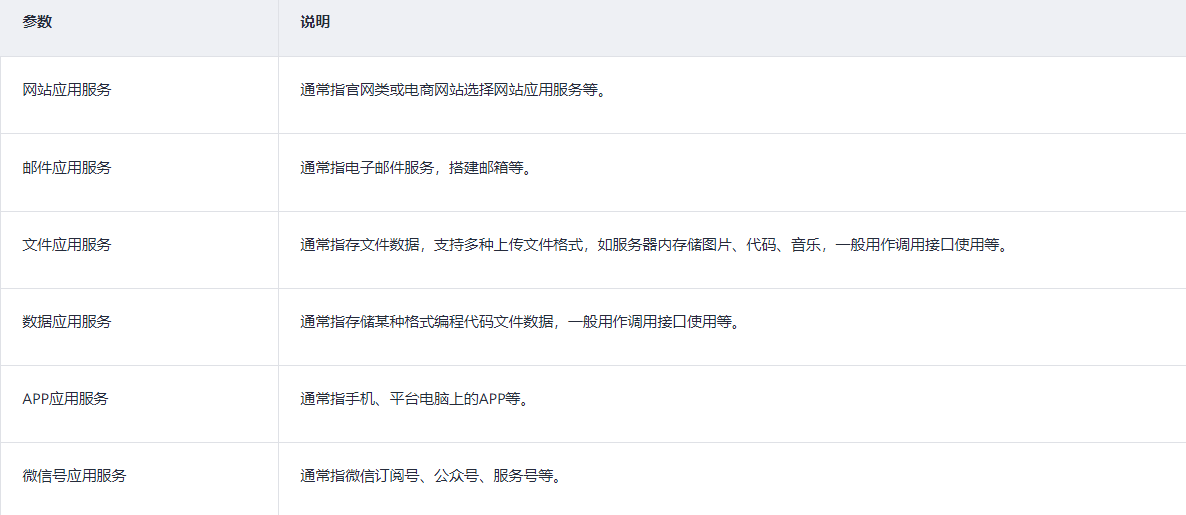
Task: Click the phrase 平台电脑 in the APP description
Action: coord(419,398)
